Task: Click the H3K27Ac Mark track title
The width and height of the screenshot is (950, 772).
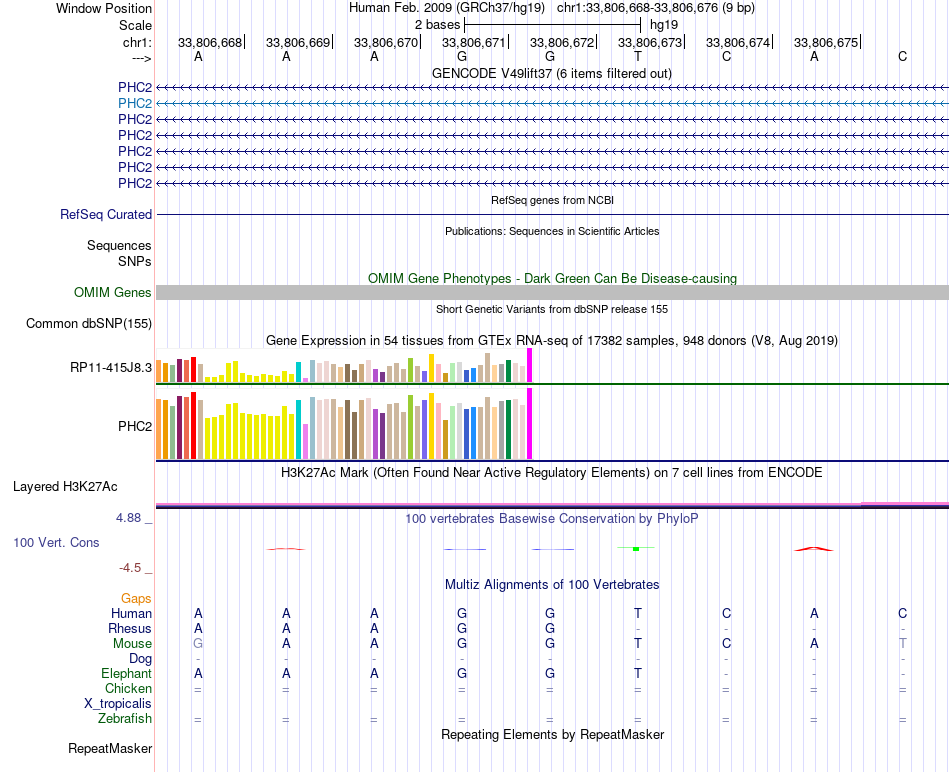Action: pyautogui.click(x=552, y=473)
